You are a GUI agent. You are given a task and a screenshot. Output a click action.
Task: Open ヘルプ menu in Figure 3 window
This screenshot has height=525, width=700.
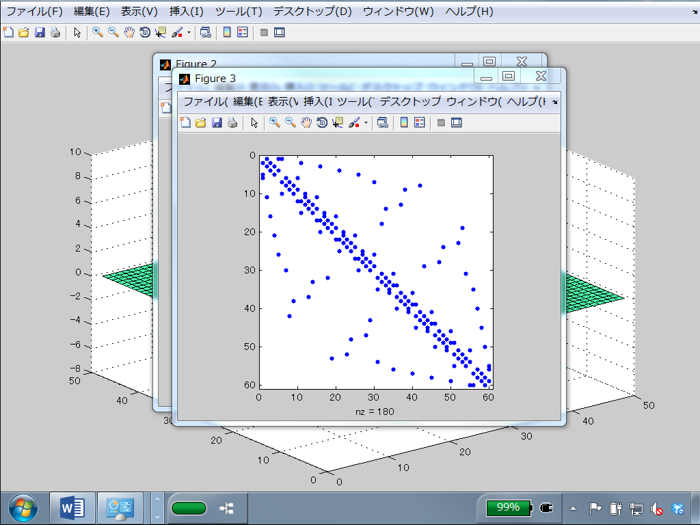point(526,101)
